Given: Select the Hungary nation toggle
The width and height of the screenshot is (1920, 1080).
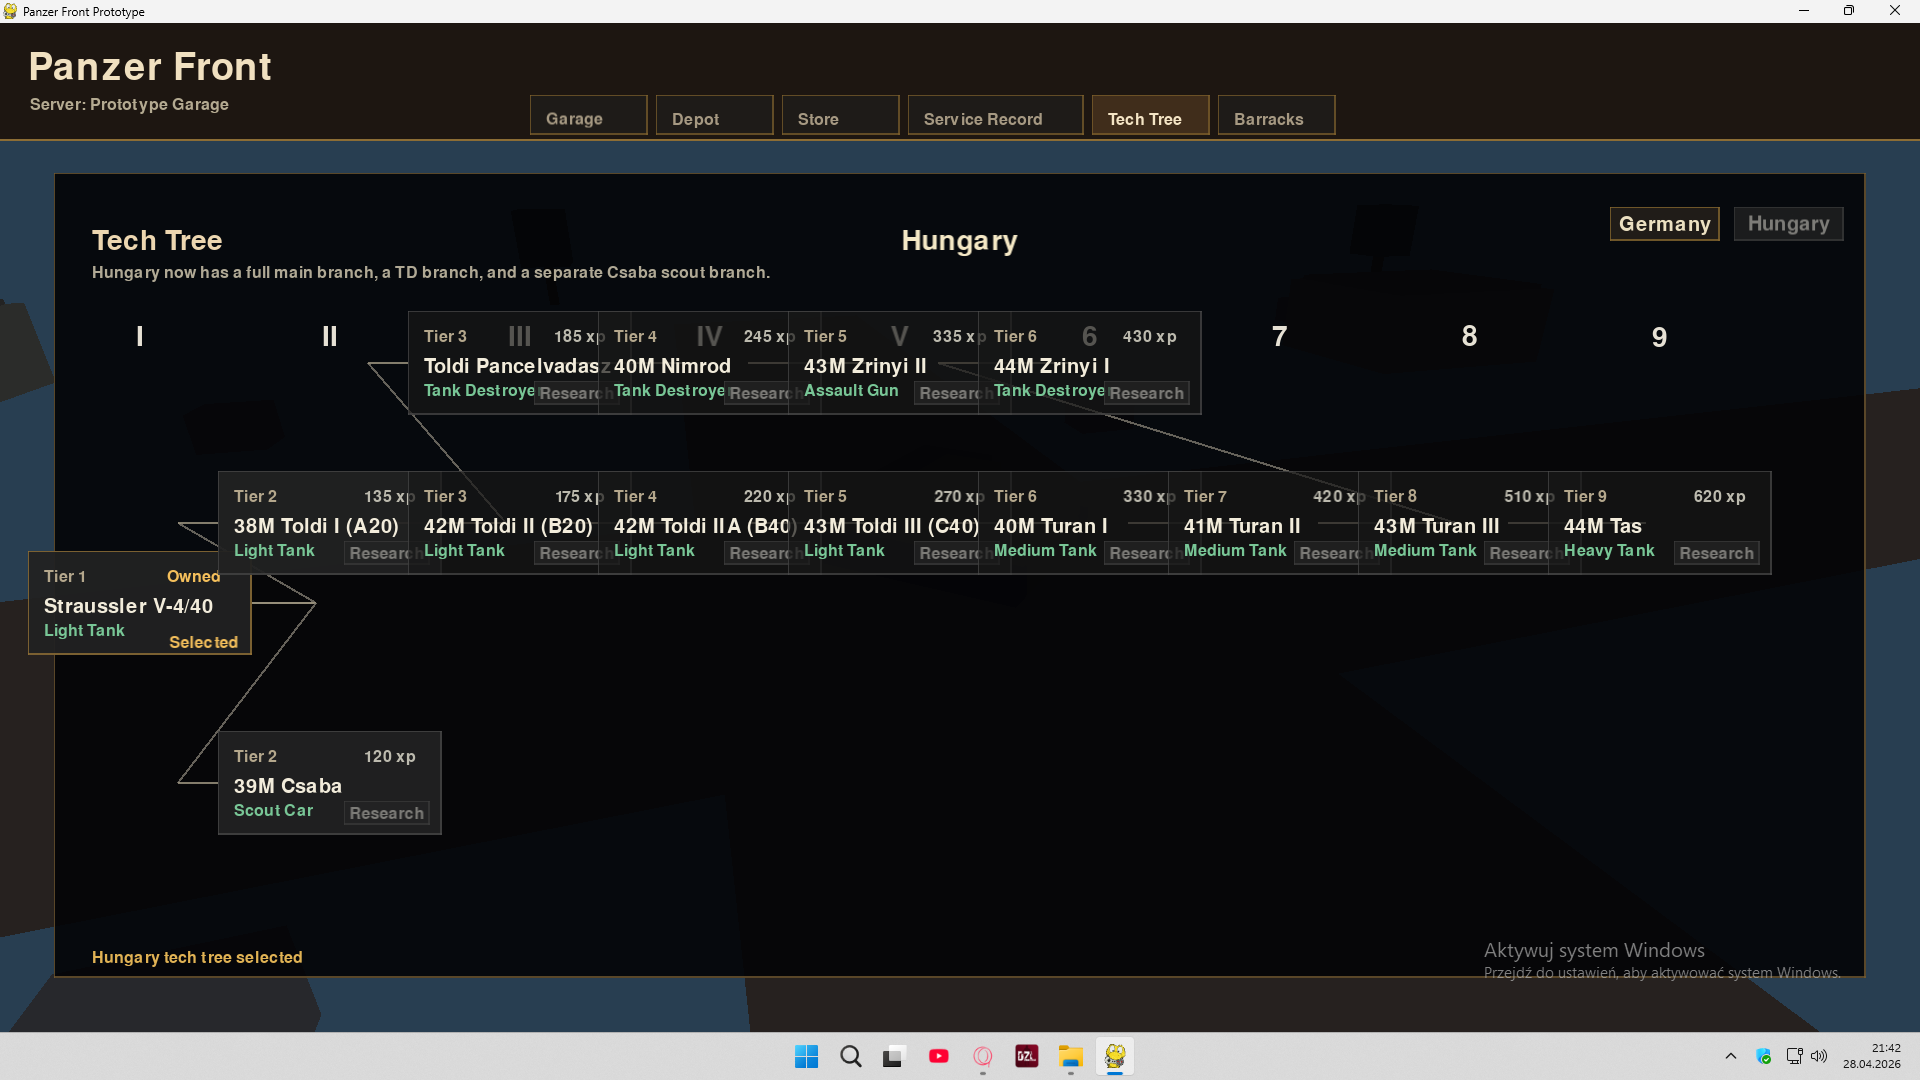Looking at the screenshot, I should click(x=1788, y=224).
